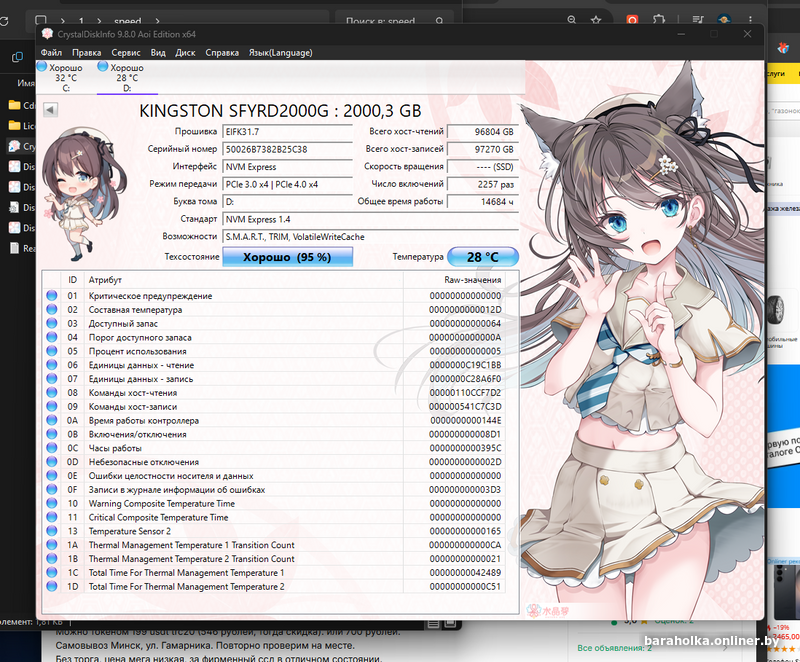Open the Файл menu

51,53
